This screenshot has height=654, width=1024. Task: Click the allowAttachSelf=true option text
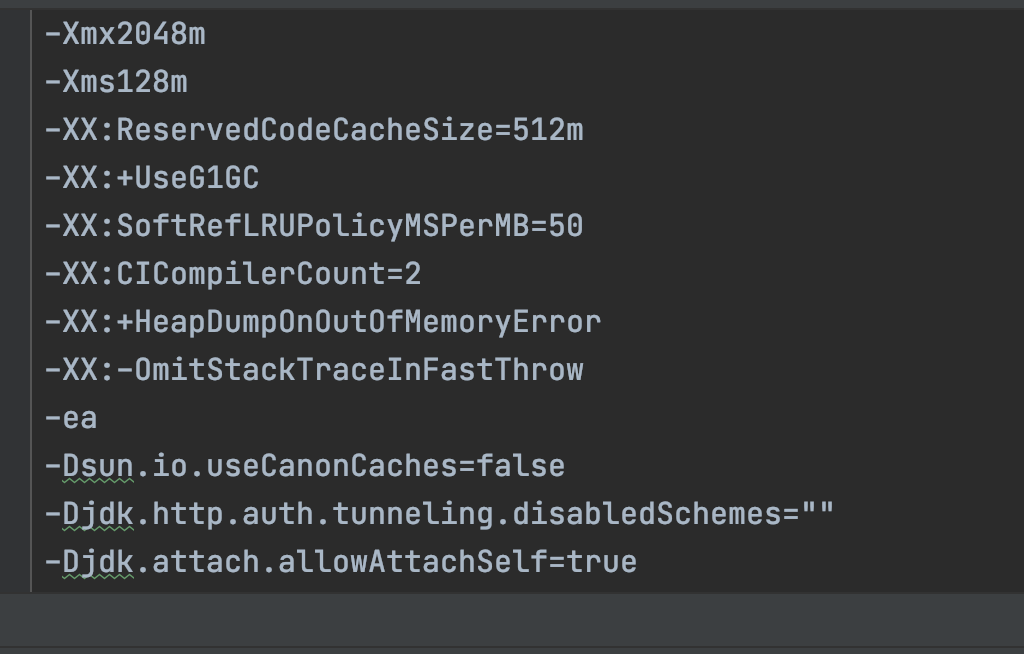click(x=457, y=563)
